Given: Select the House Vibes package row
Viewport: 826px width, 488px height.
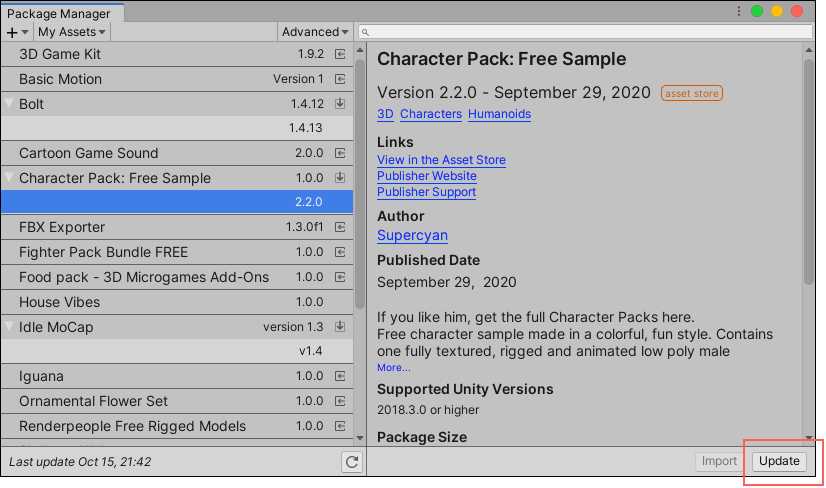Looking at the screenshot, I should [177, 302].
